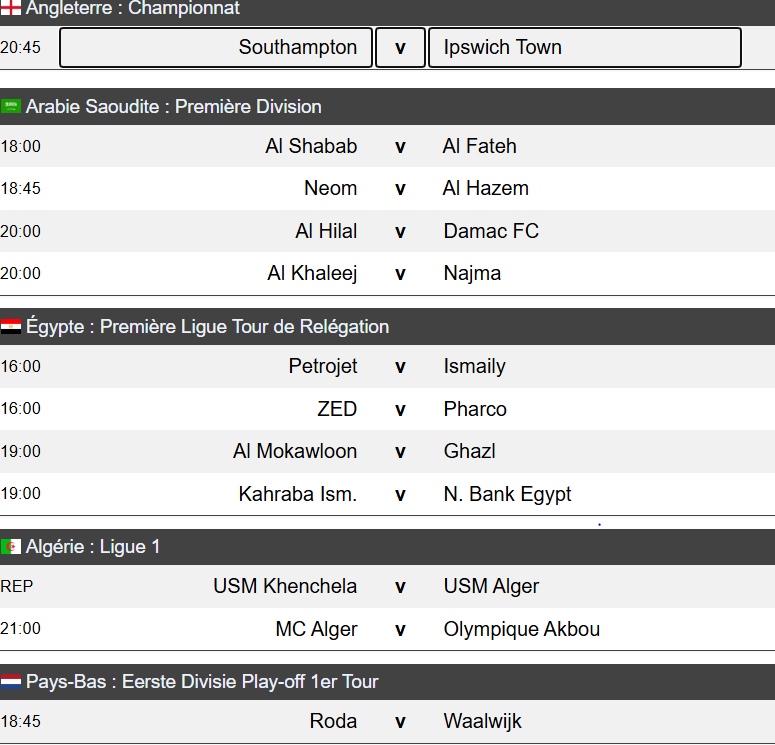
Task: Open the Ipswich Town team box
Action: [584, 48]
